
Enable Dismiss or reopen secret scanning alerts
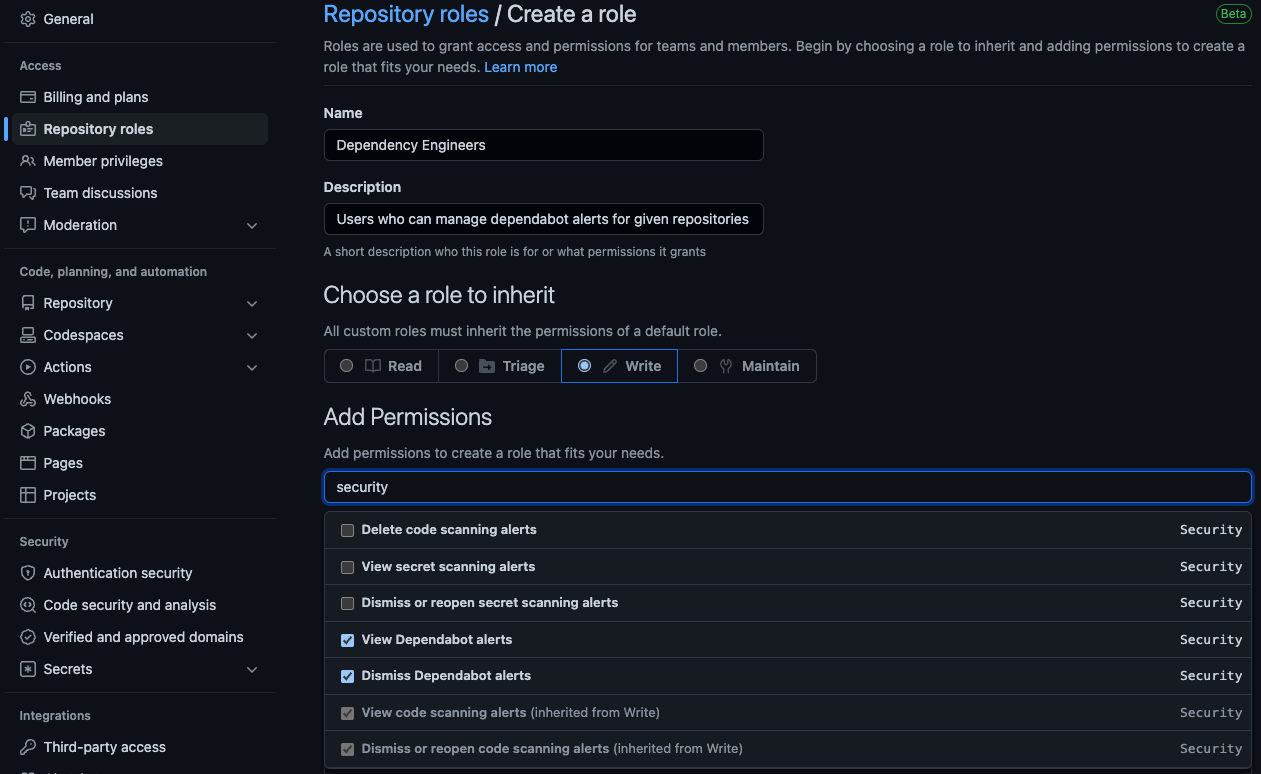tap(348, 603)
